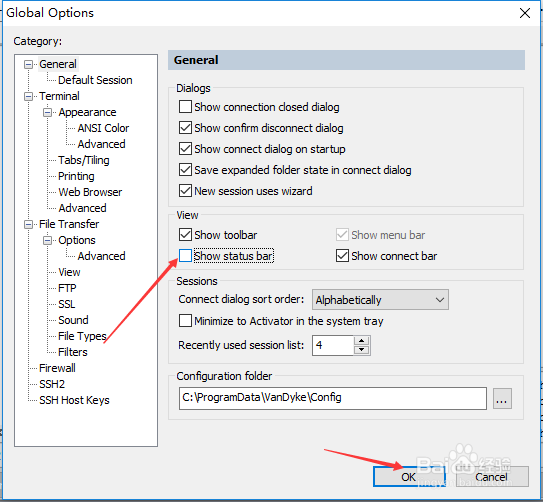The width and height of the screenshot is (543, 502).
Task: Cancel the Global Options dialog
Action: coord(492,477)
